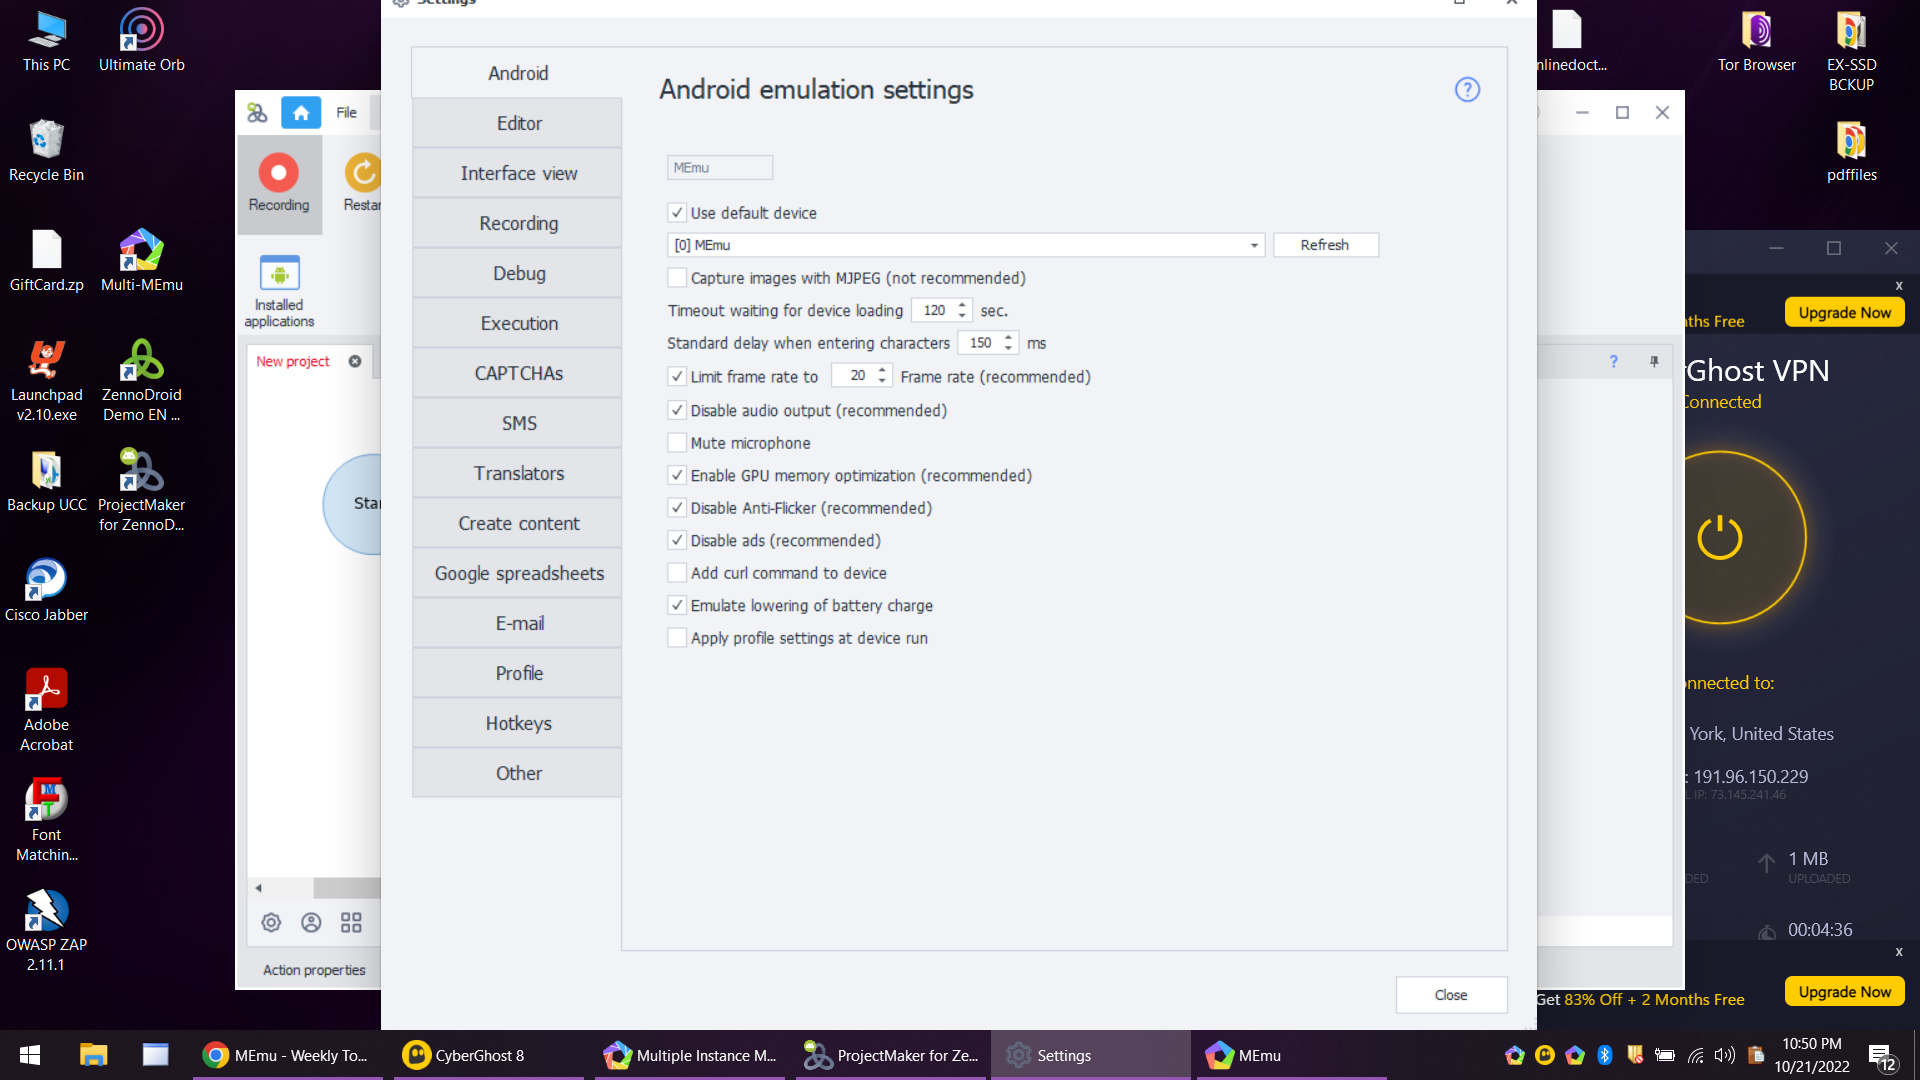Click the Close button in Settings
This screenshot has width=1920, height=1080.
[1450, 995]
